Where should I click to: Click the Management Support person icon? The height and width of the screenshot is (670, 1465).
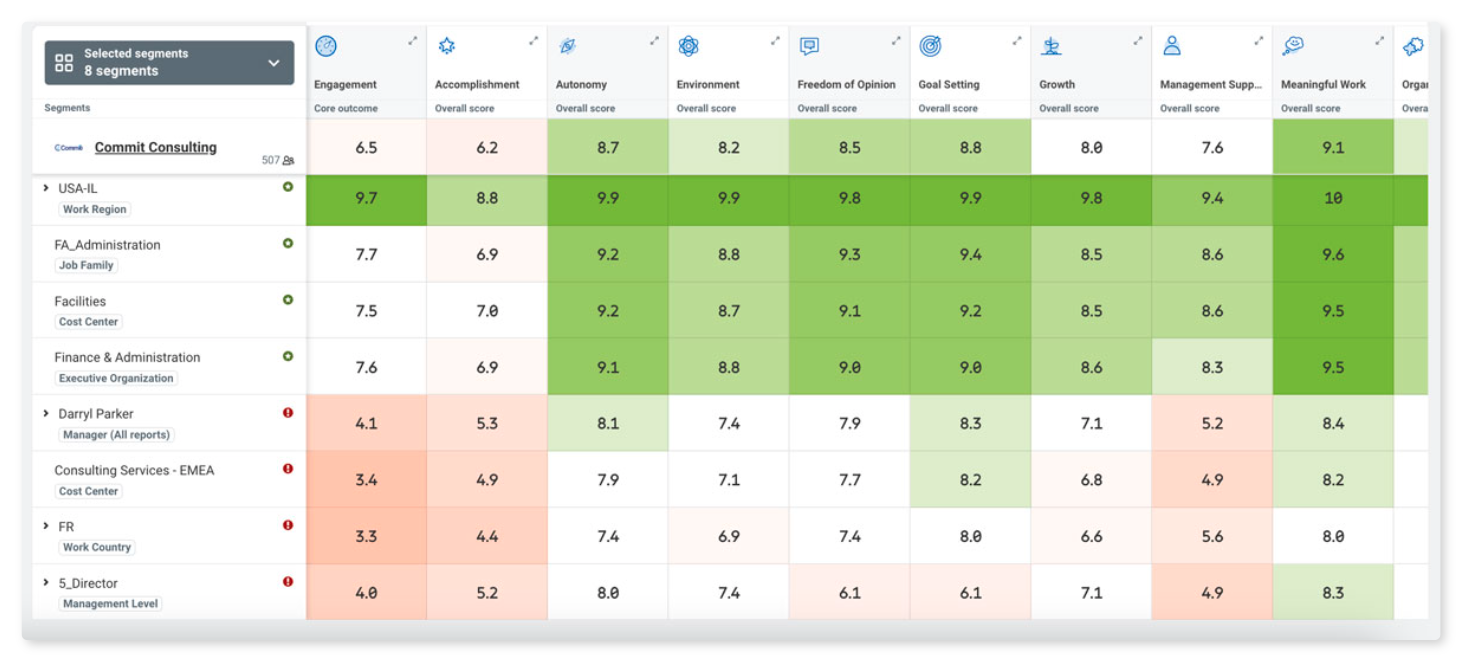[x=1172, y=46]
